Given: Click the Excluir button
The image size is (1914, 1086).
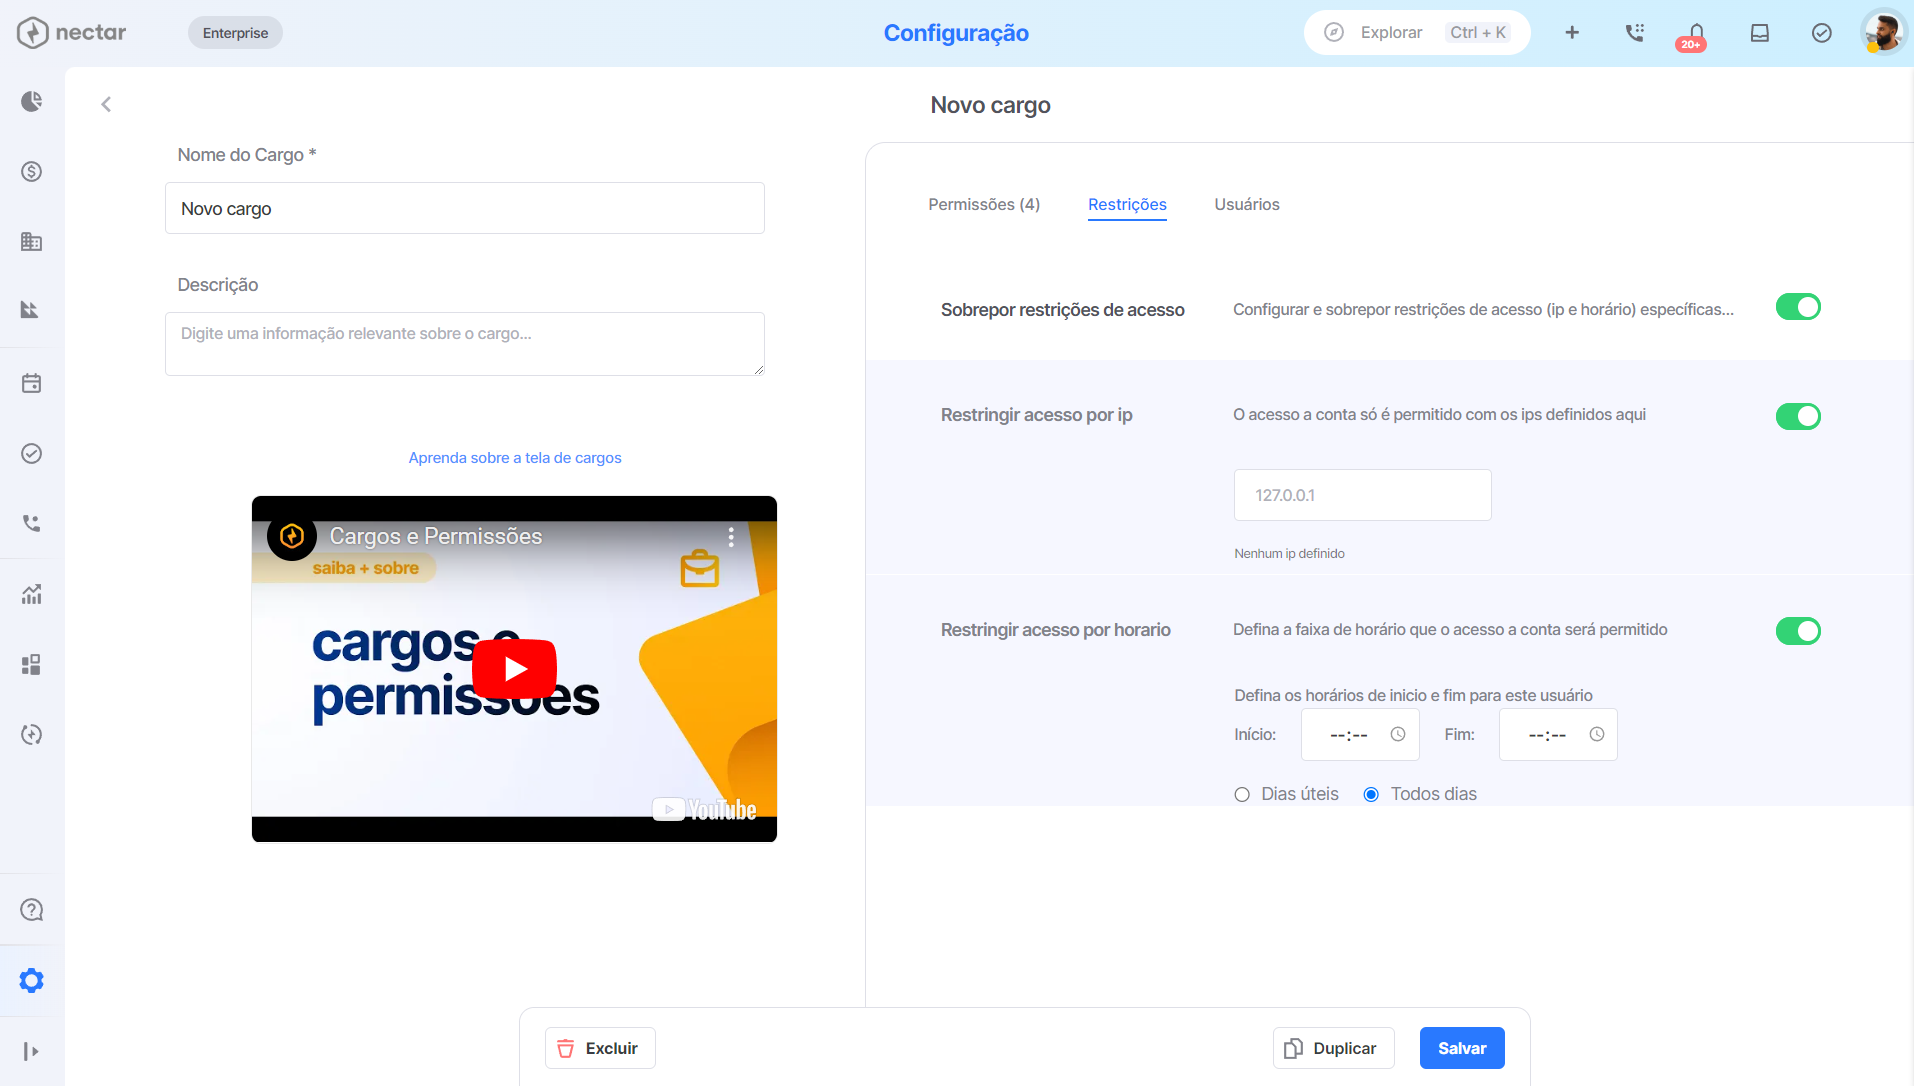Looking at the screenshot, I should [600, 1048].
